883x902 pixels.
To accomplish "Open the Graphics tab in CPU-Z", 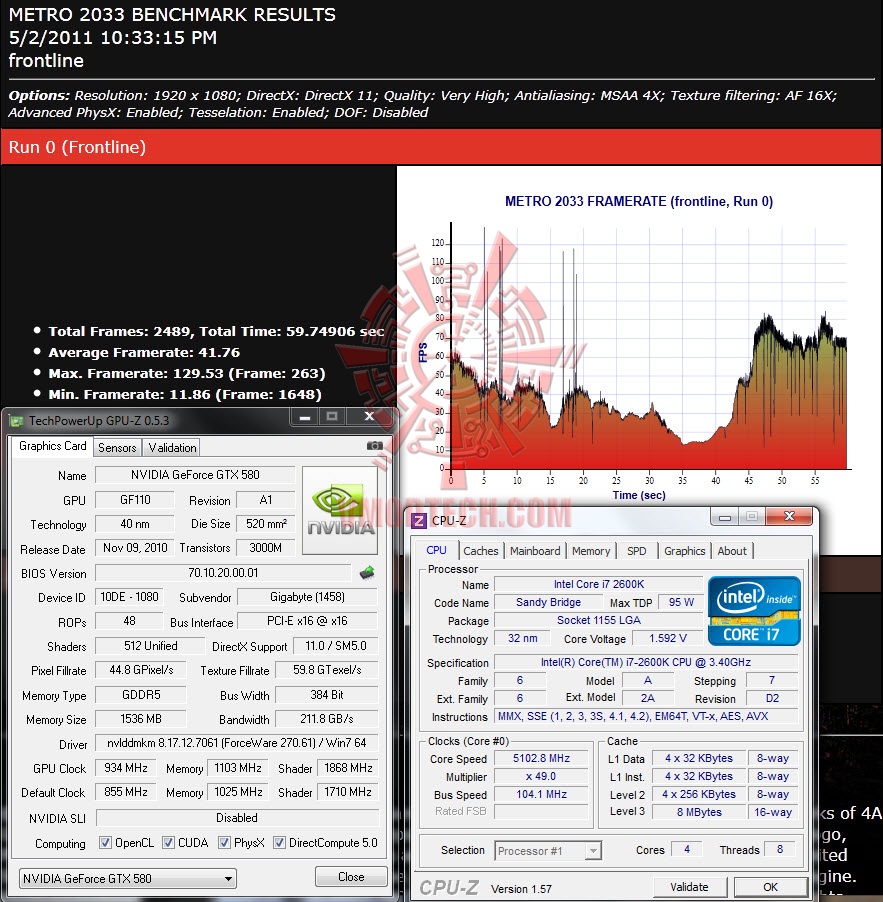I will 685,551.
